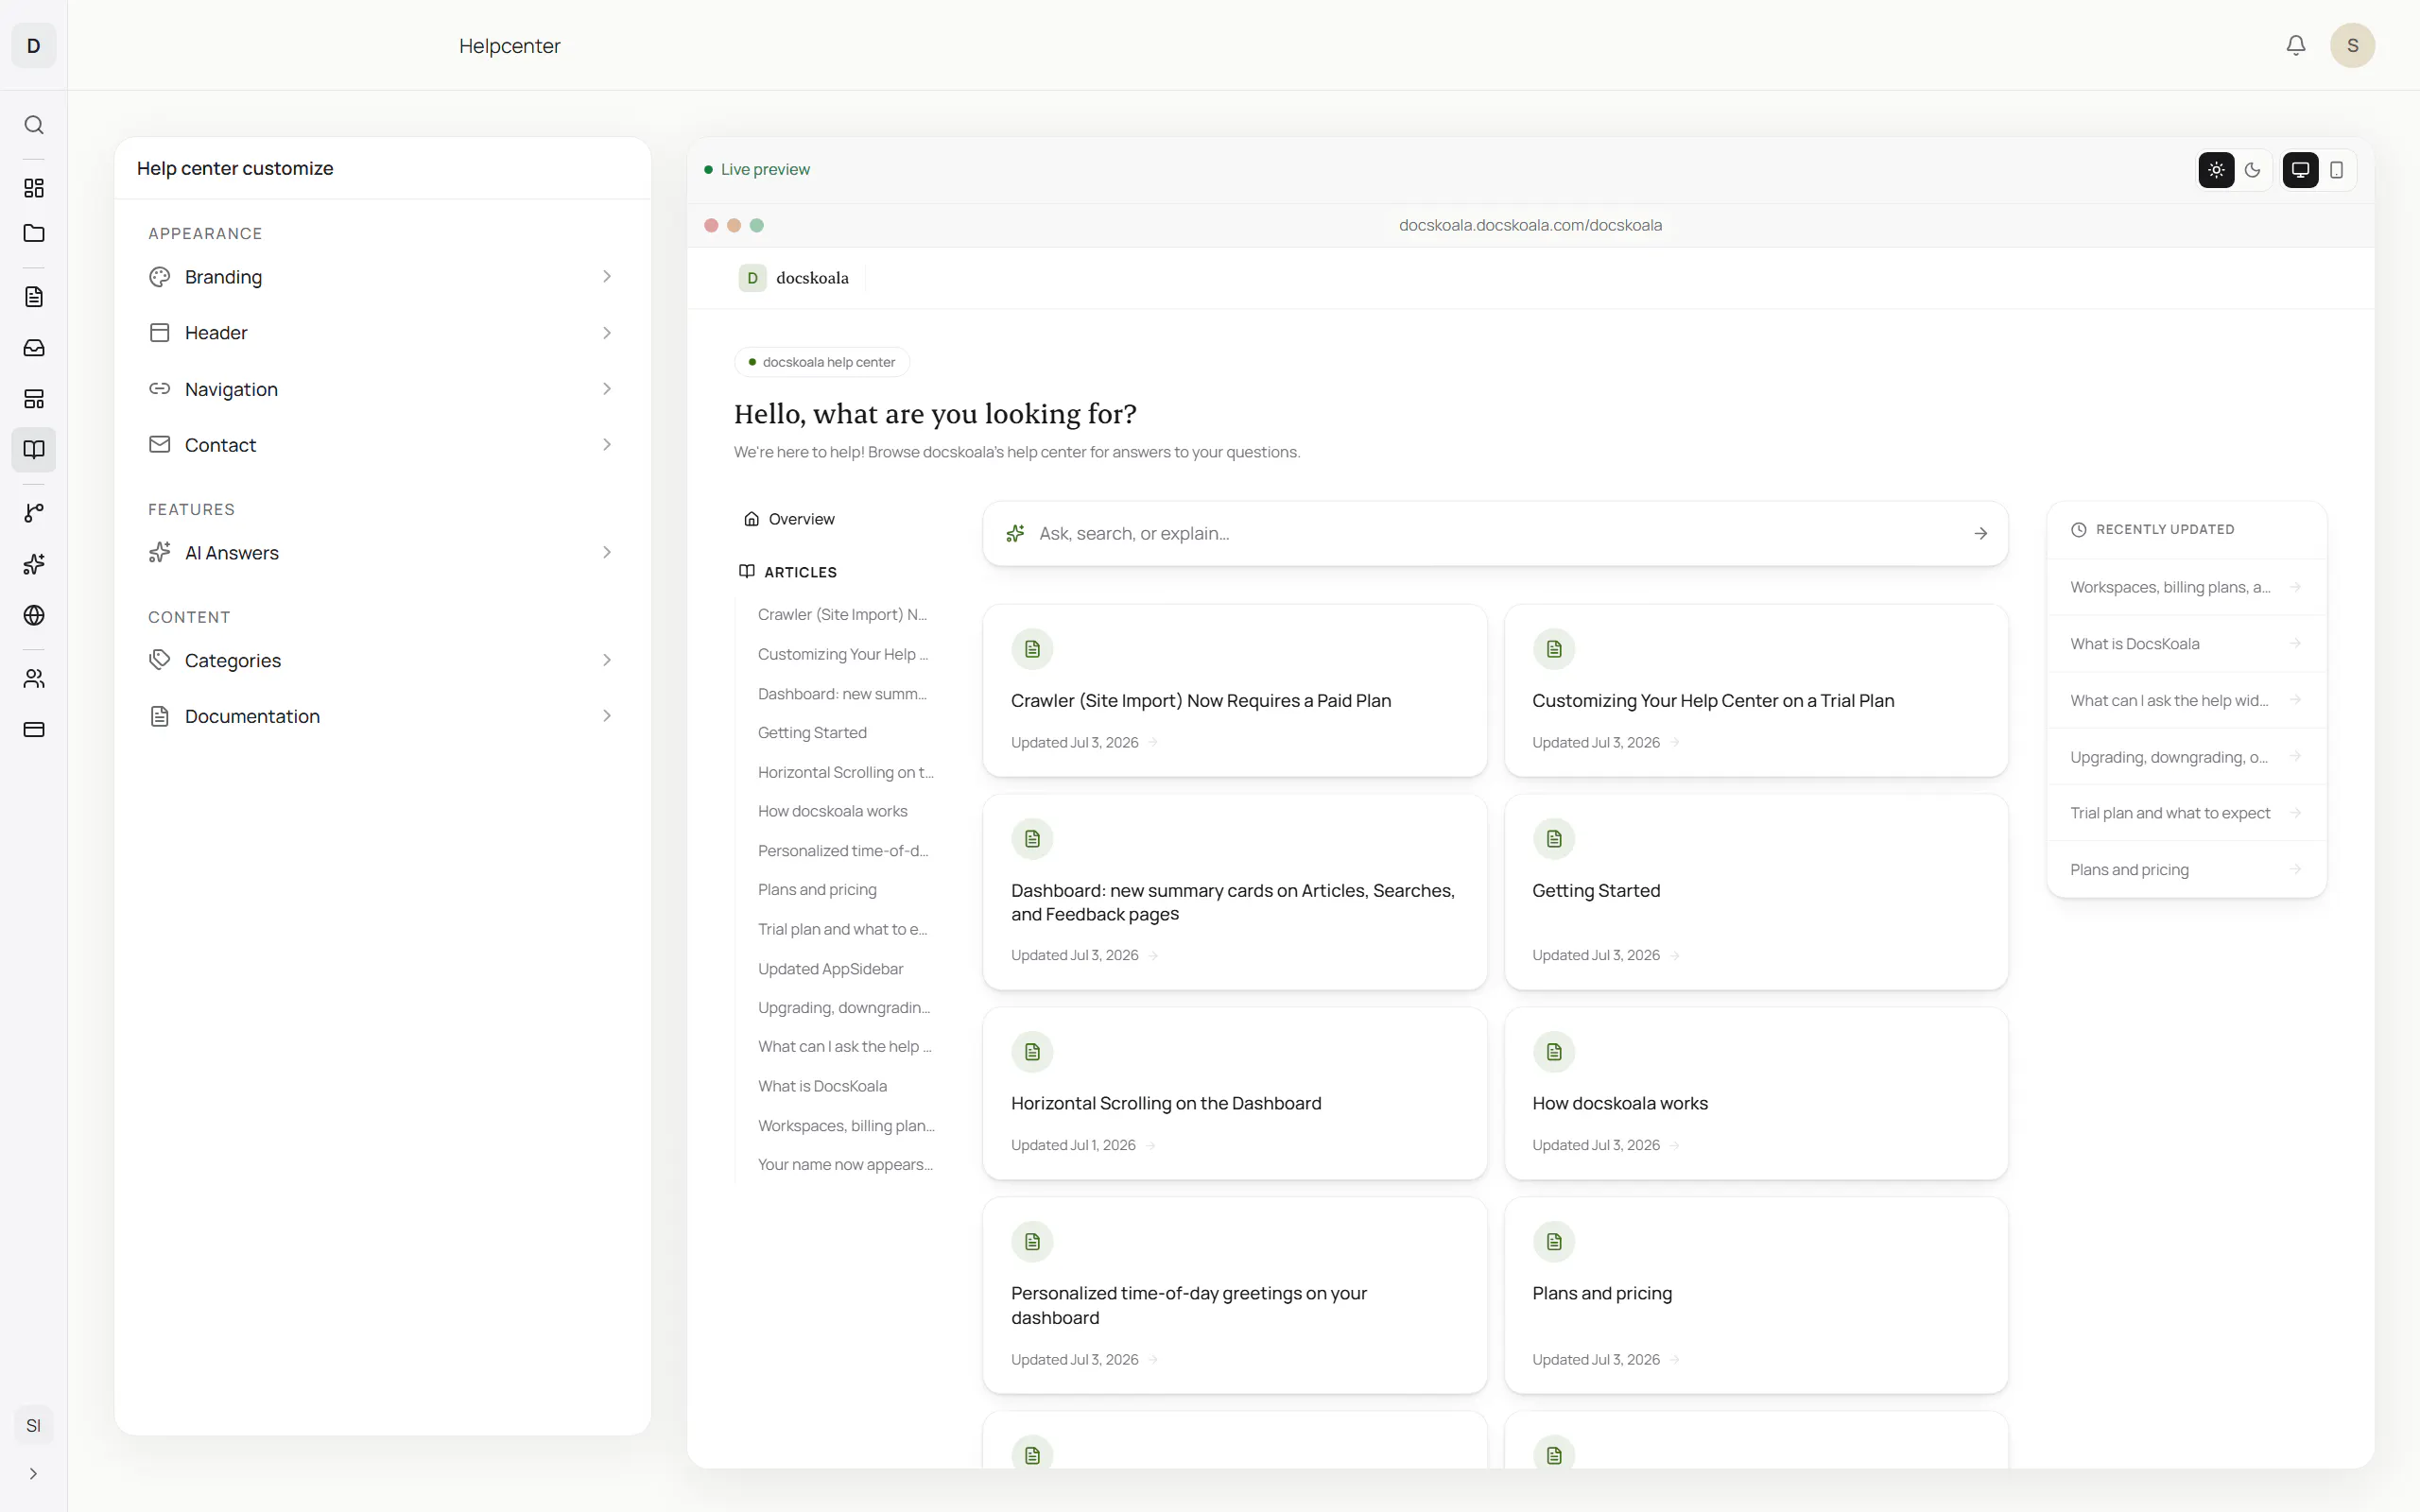Open What is DocsKoala in Recently Updated
The width and height of the screenshot is (2420, 1512).
pyautogui.click(x=2186, y=644)
